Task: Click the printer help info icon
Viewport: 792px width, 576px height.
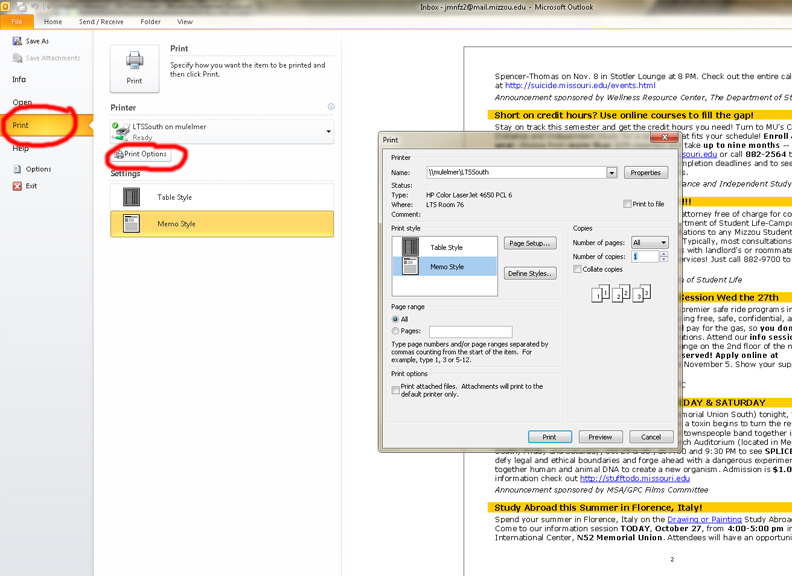Action: point(331,107)
